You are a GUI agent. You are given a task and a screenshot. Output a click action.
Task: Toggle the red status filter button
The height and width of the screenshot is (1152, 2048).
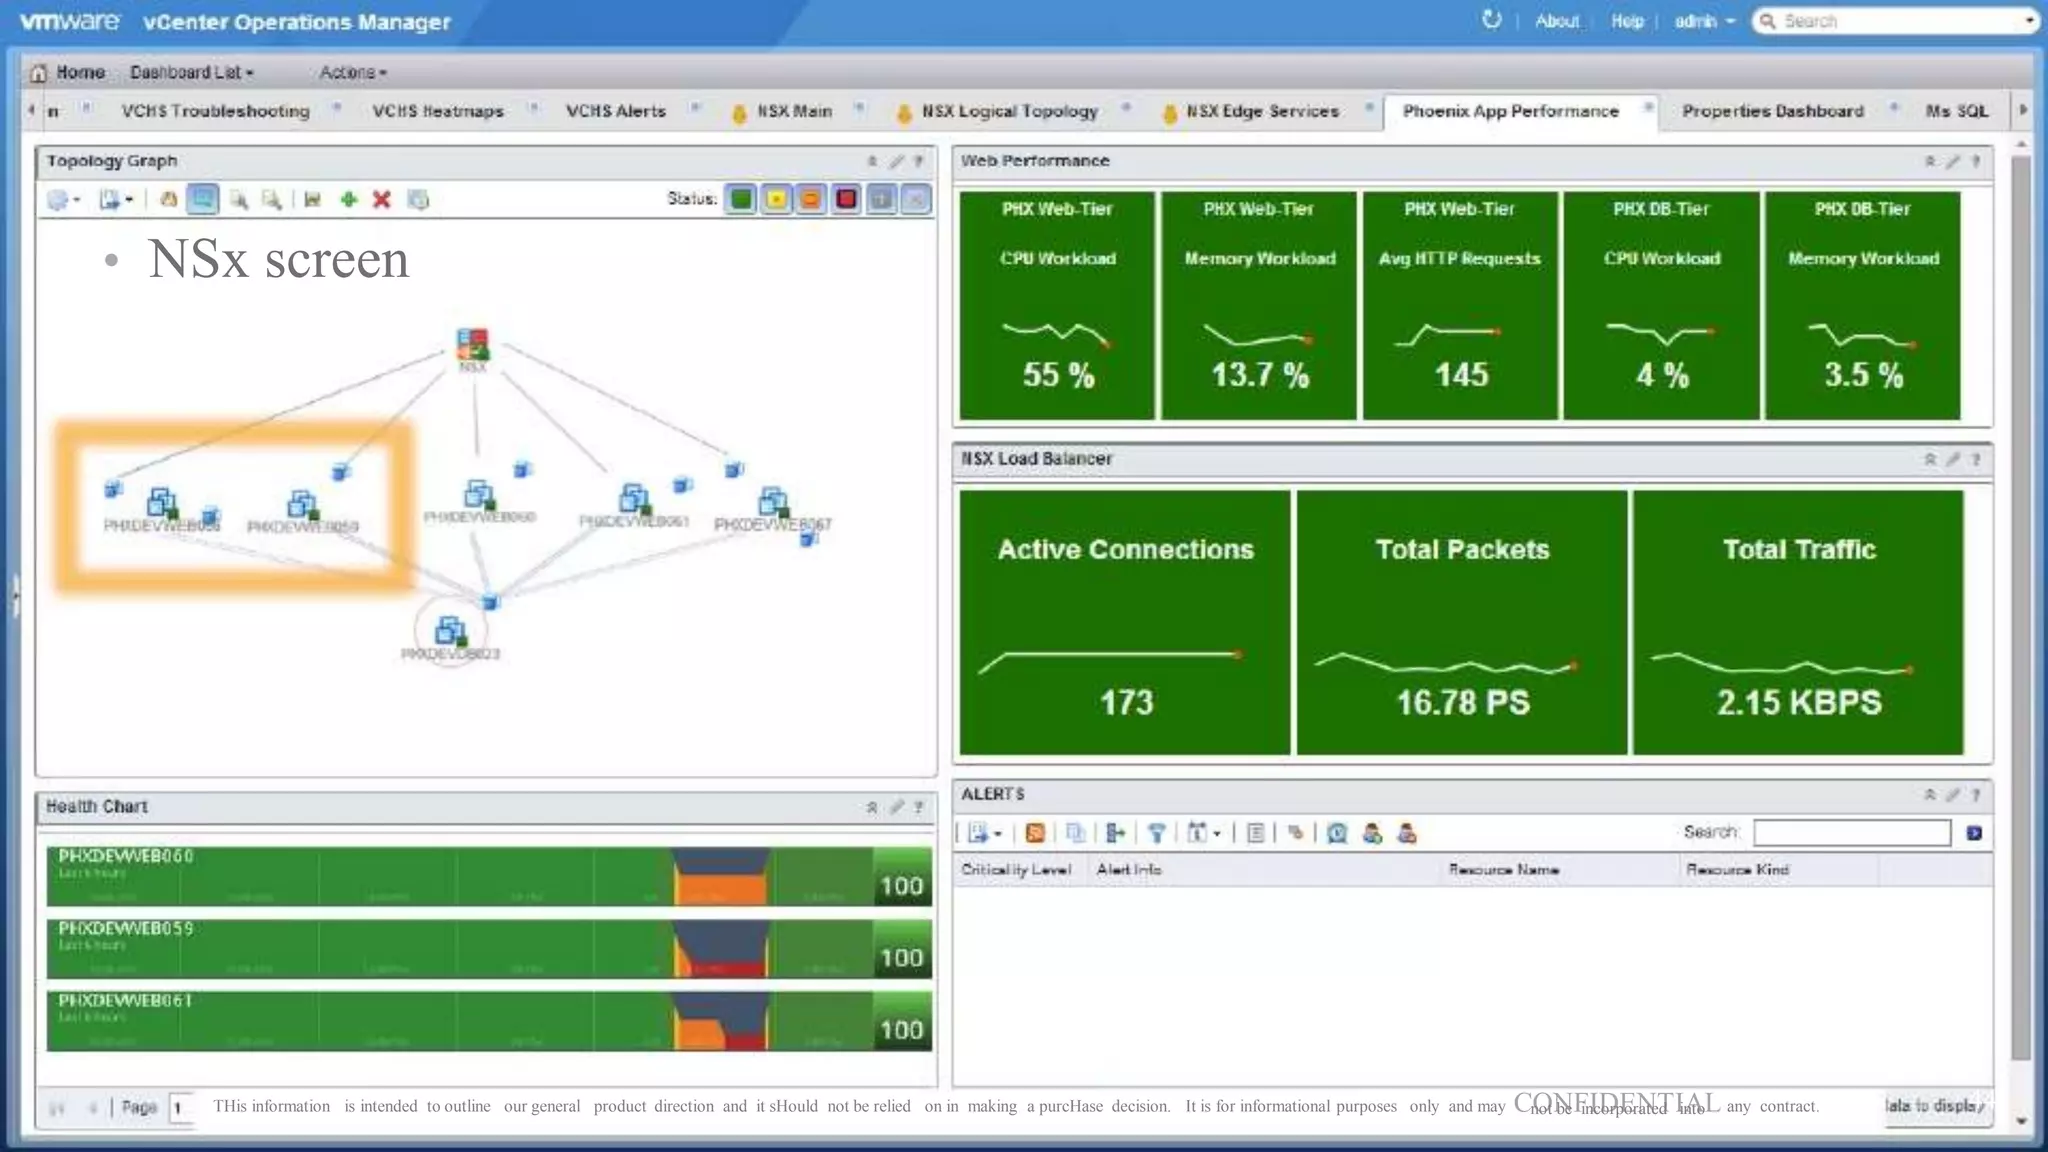pos(846,199)
